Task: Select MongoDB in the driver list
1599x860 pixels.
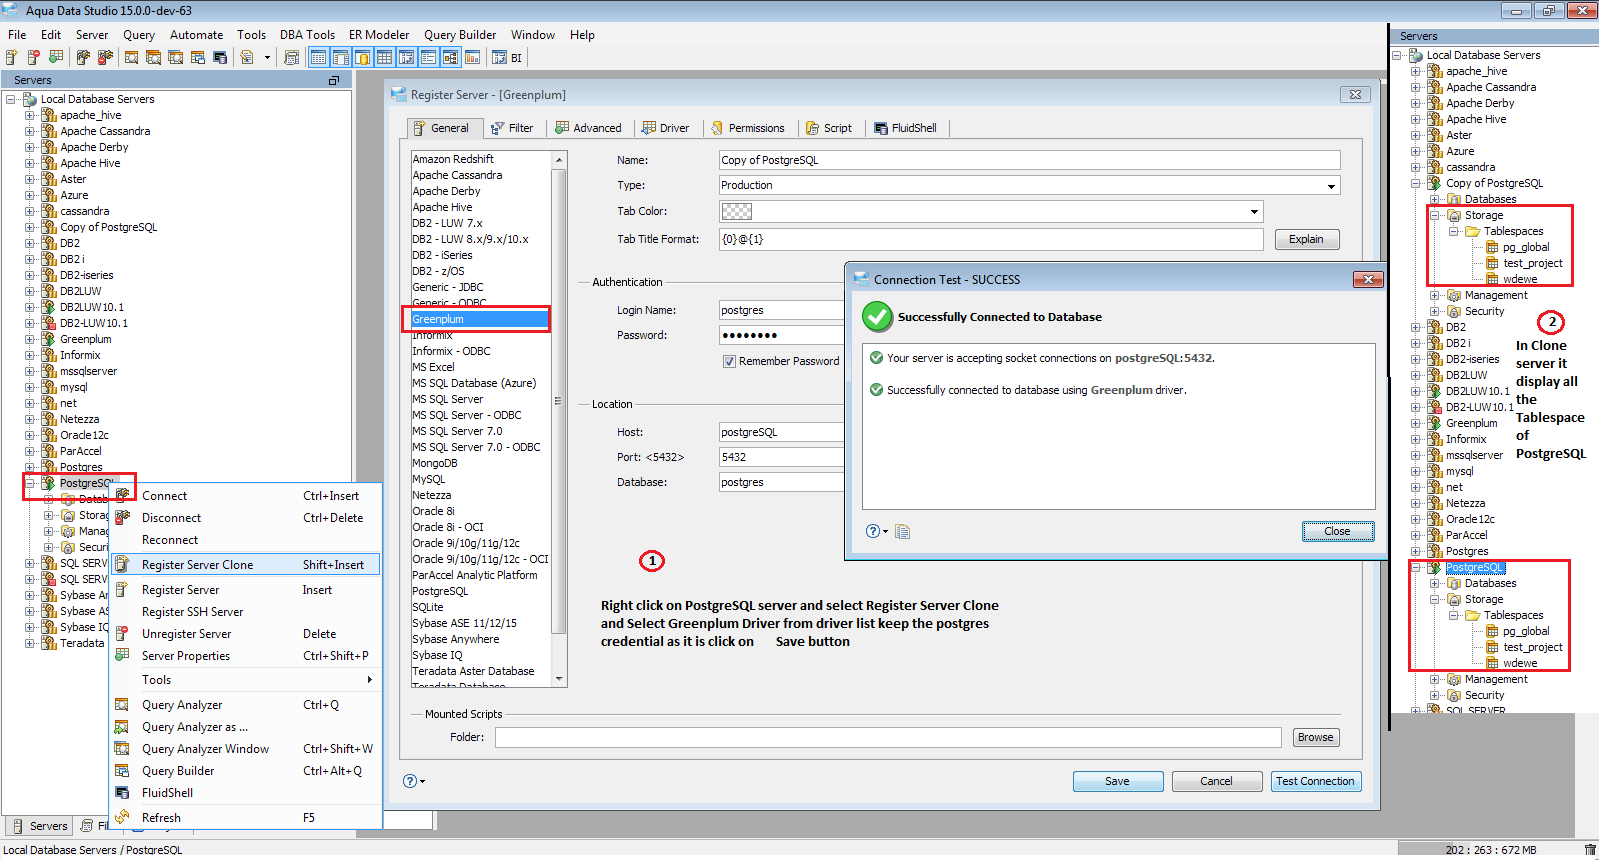Action: coord(480,463)
